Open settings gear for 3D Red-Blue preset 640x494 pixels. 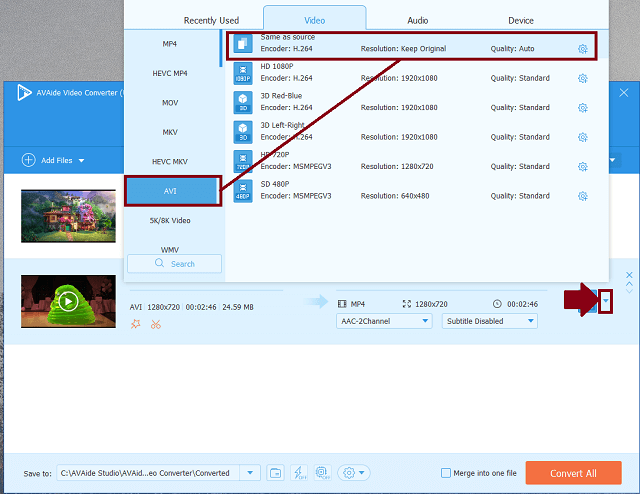pyautogui.click(x=582, y=108)
